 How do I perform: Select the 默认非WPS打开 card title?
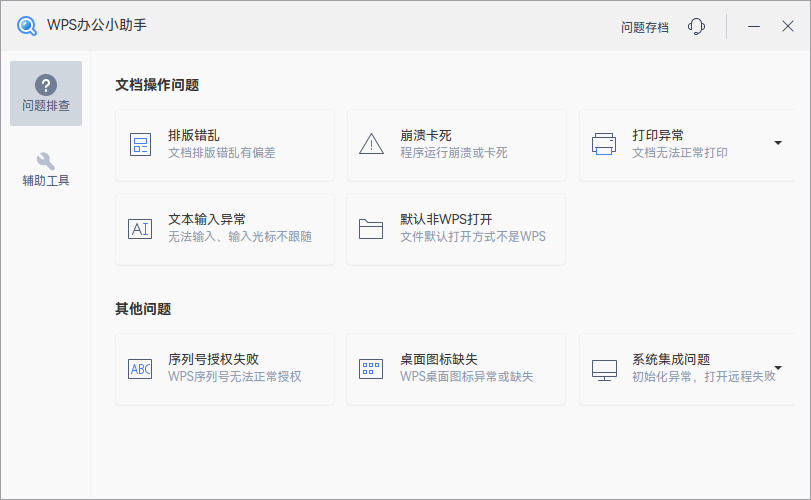pos(446,219)
